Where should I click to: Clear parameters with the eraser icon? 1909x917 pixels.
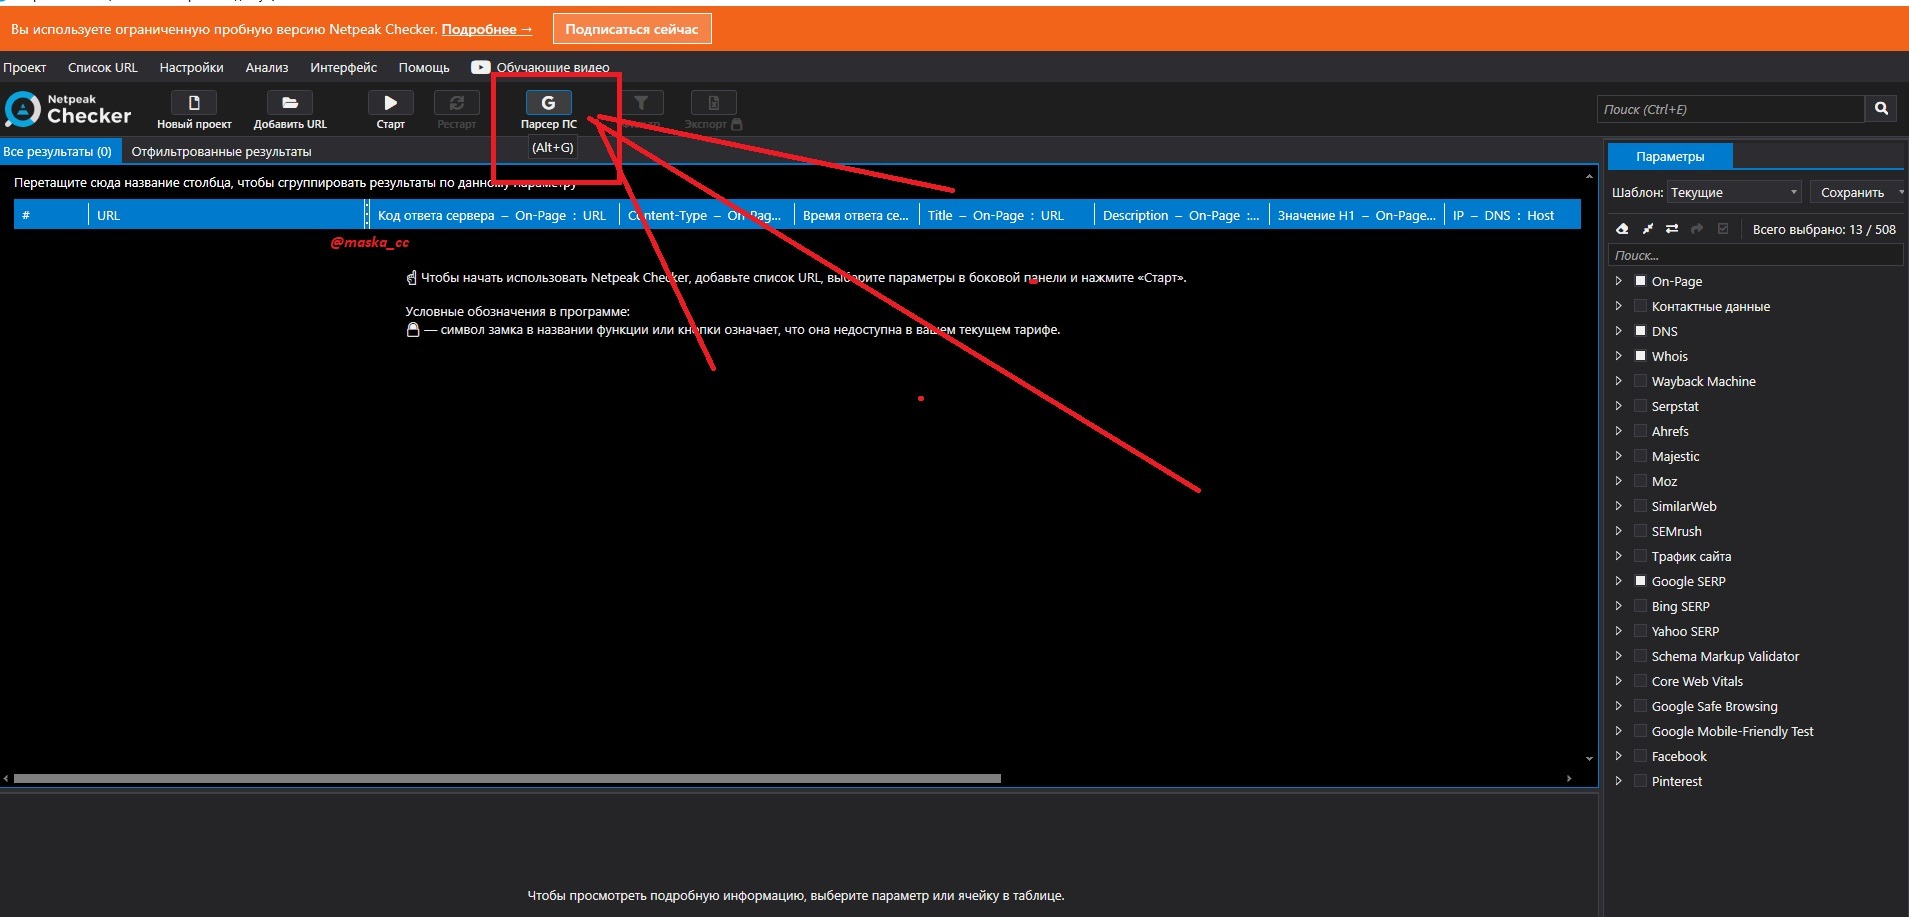coord(1622,229)
